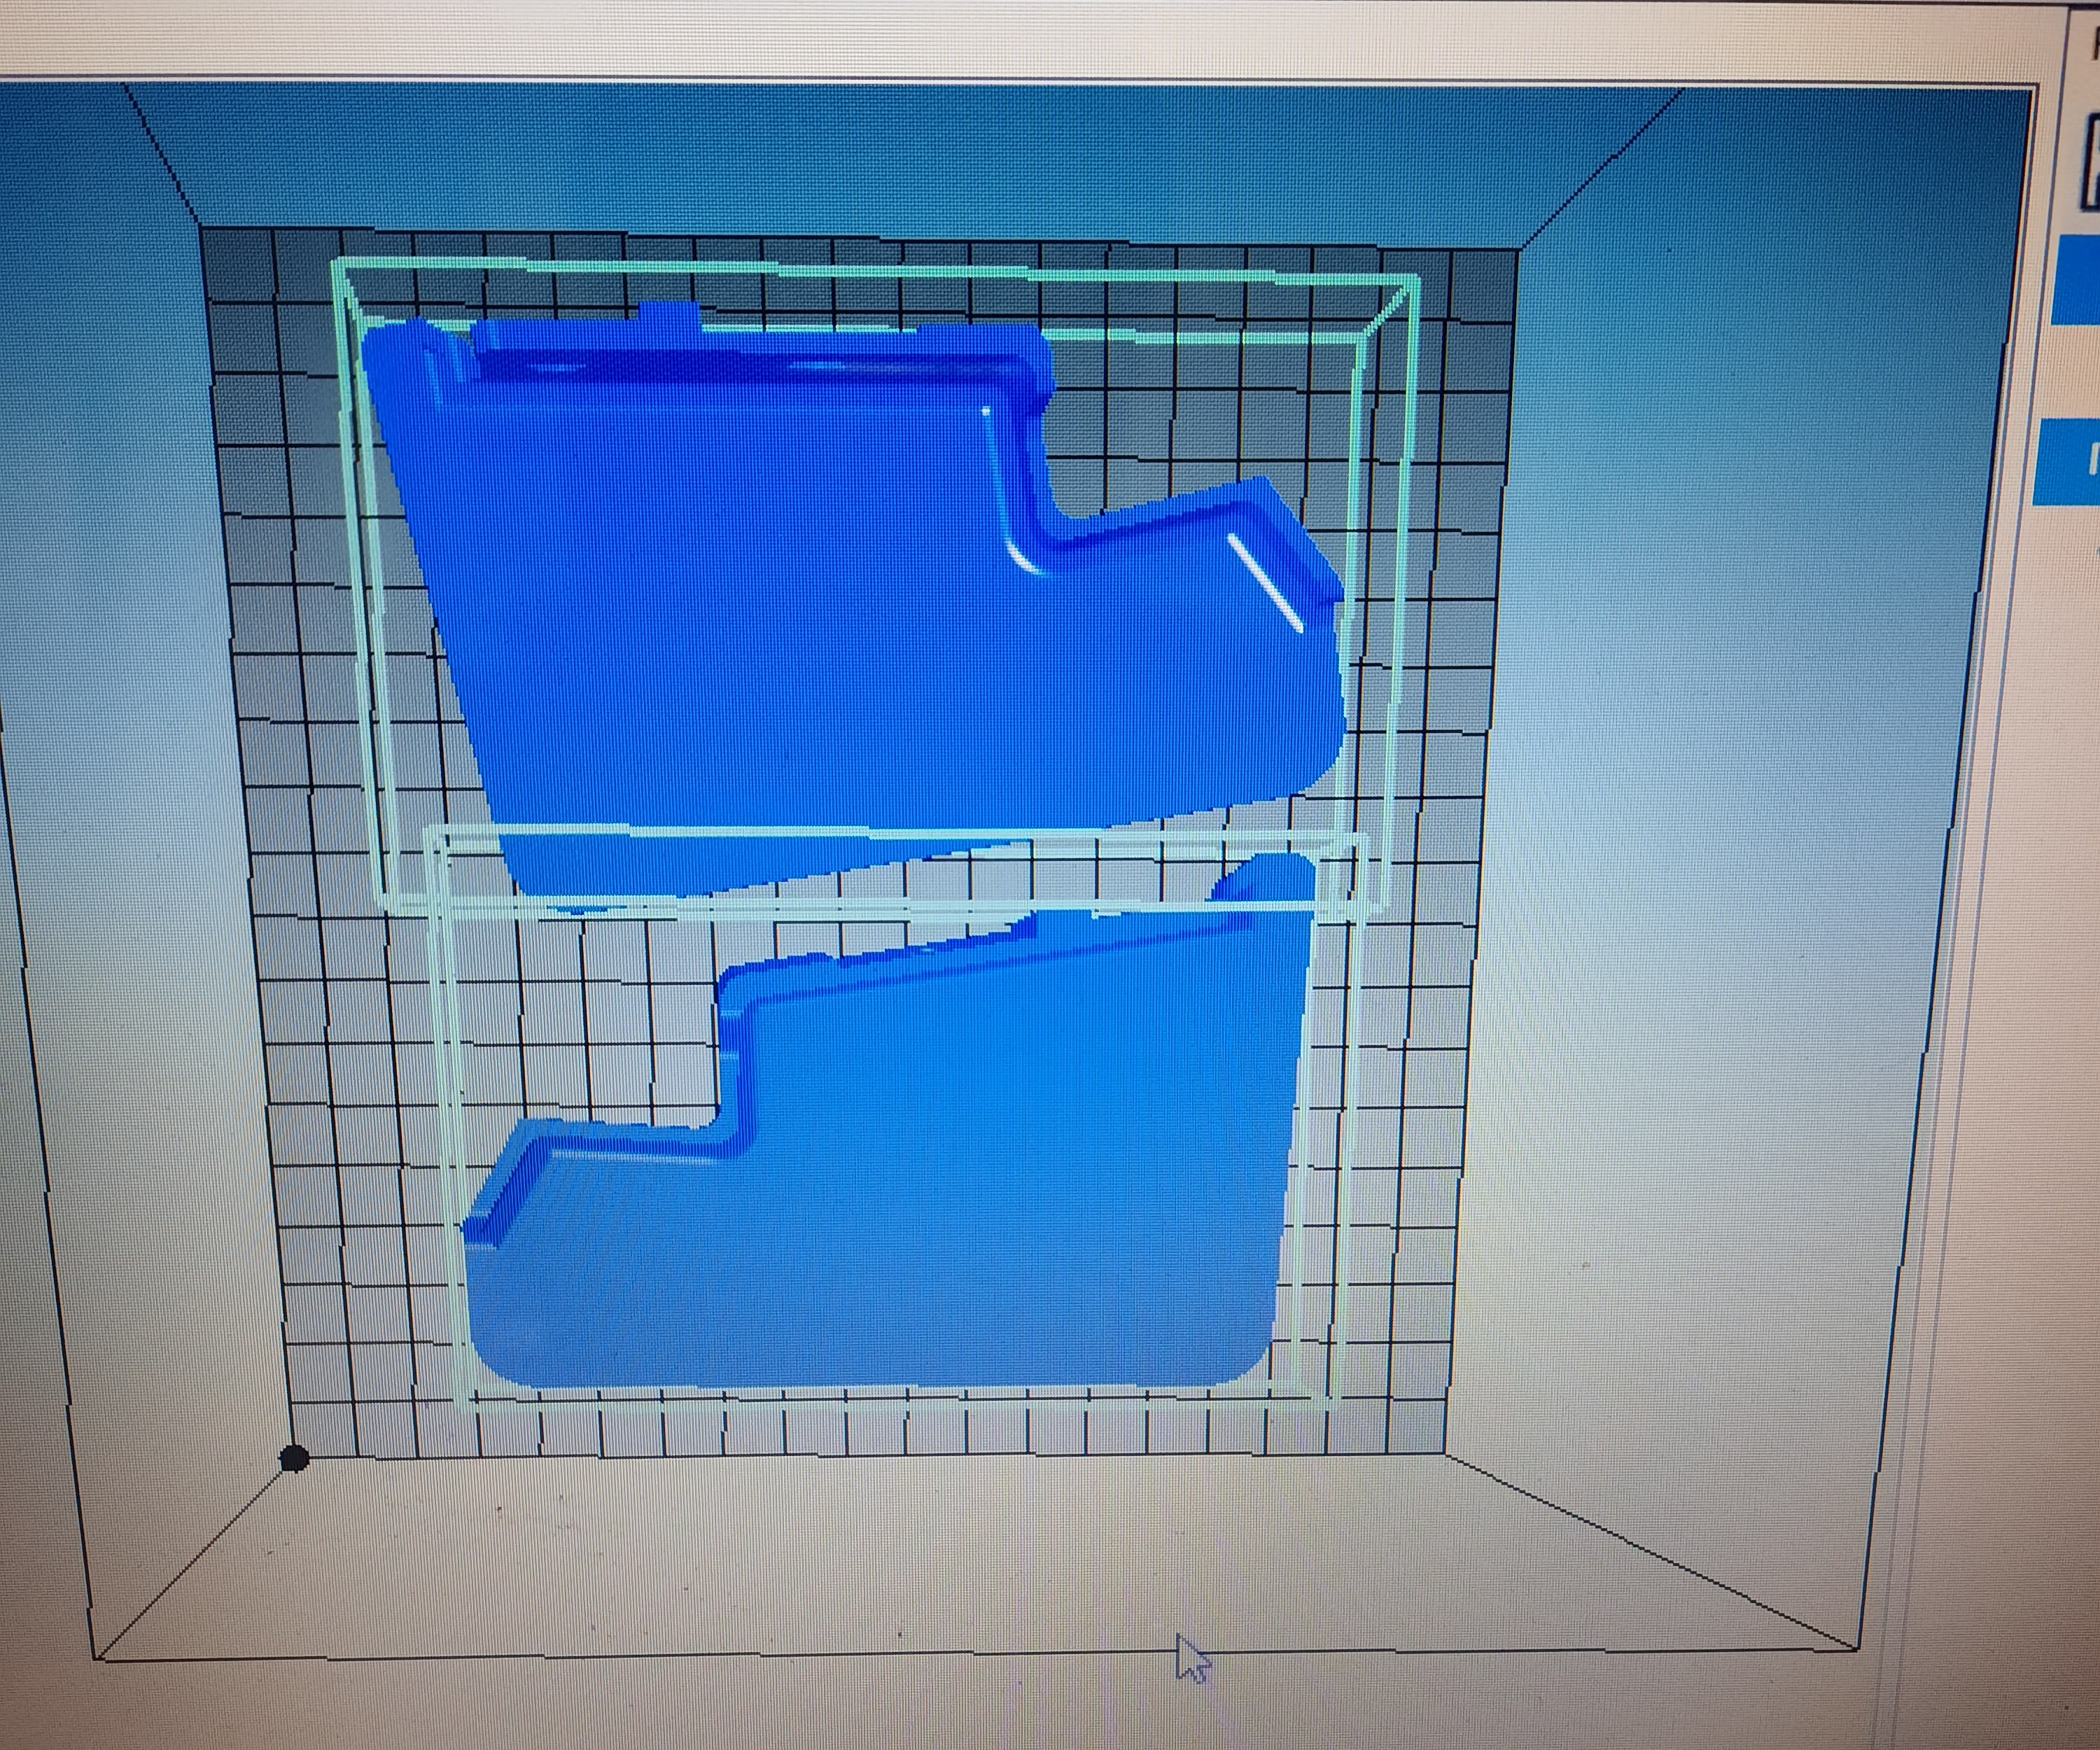The width and height of the screenshot is (2100, 1750).
Task: Click the diagonal white slot on upper model
Action: (1265, 583)
